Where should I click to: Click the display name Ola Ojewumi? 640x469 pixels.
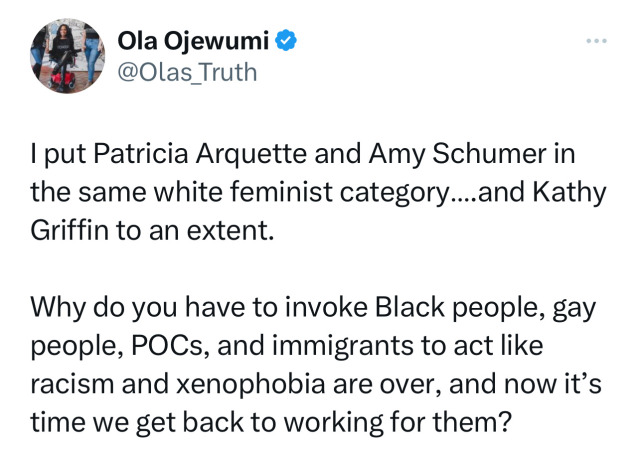point(194,41)
